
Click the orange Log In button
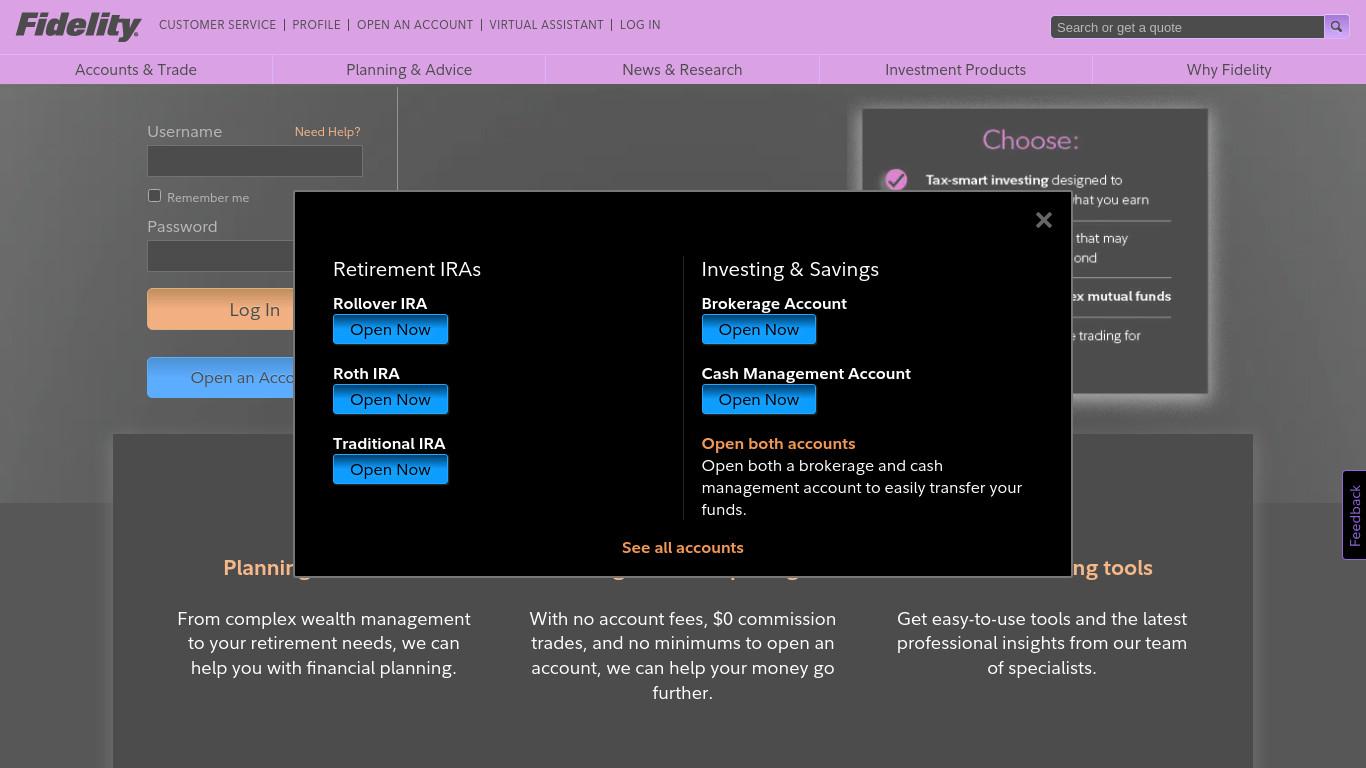click(x=221, y=309)
